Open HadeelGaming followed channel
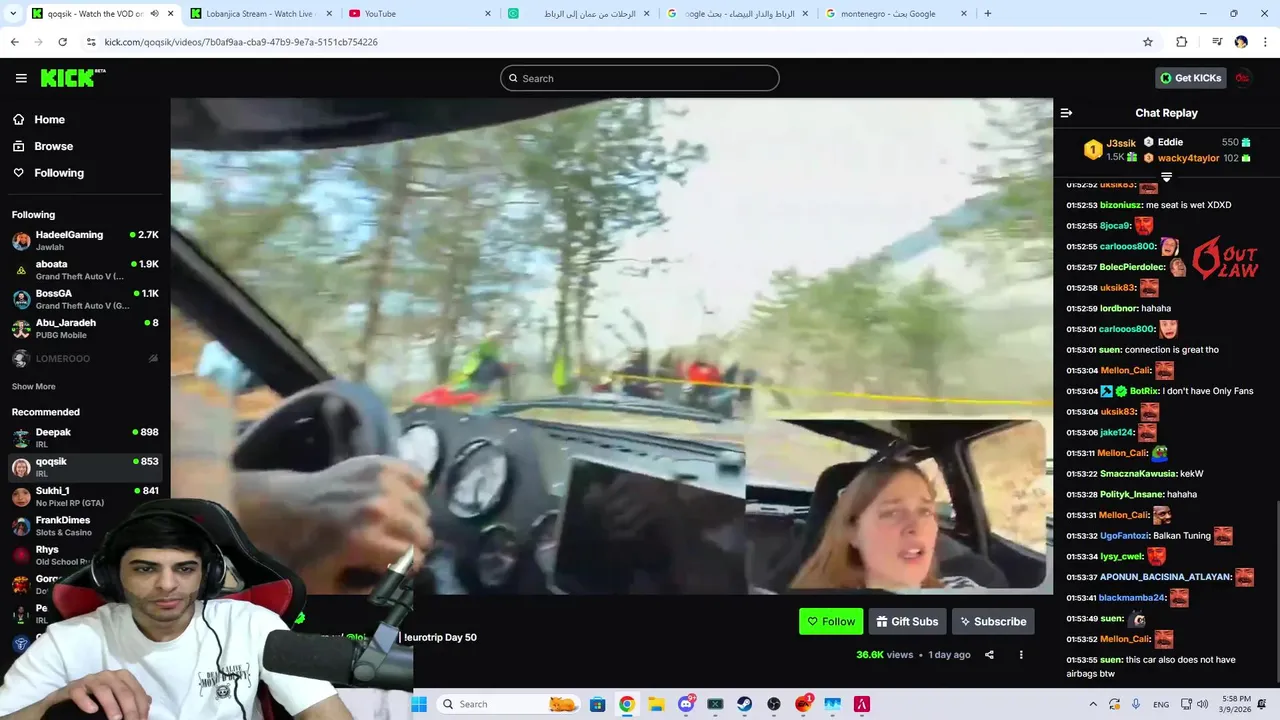The height and width of the screenshot is (720, 1280). [x=85, y=240]
